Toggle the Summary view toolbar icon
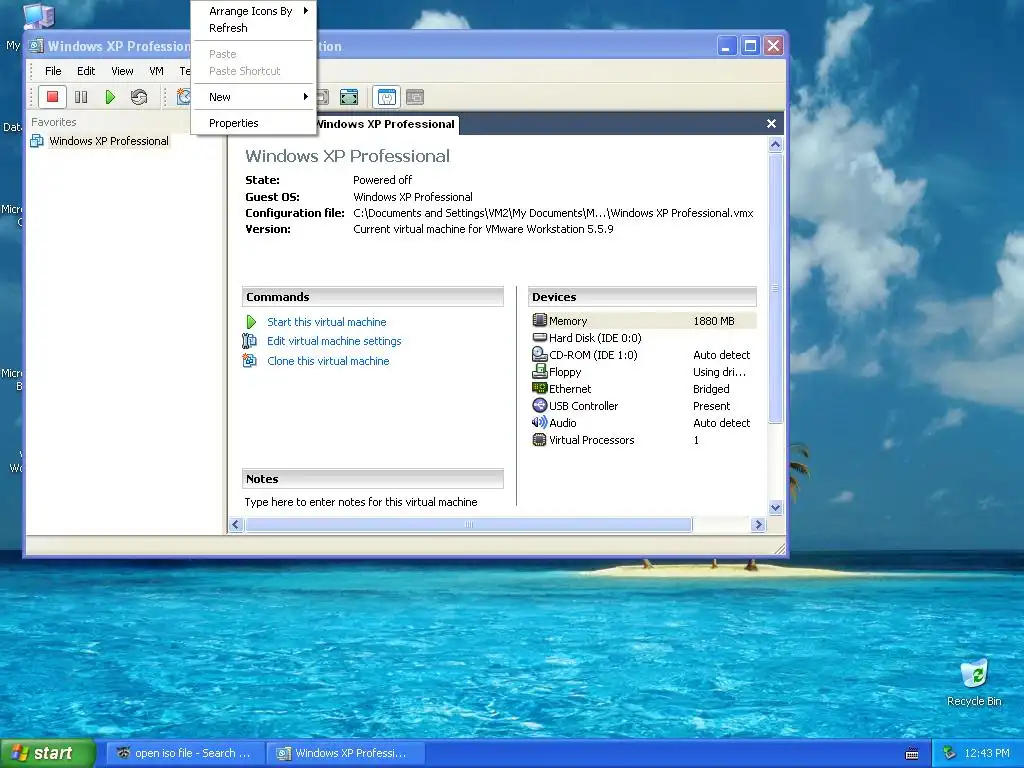 387,97
